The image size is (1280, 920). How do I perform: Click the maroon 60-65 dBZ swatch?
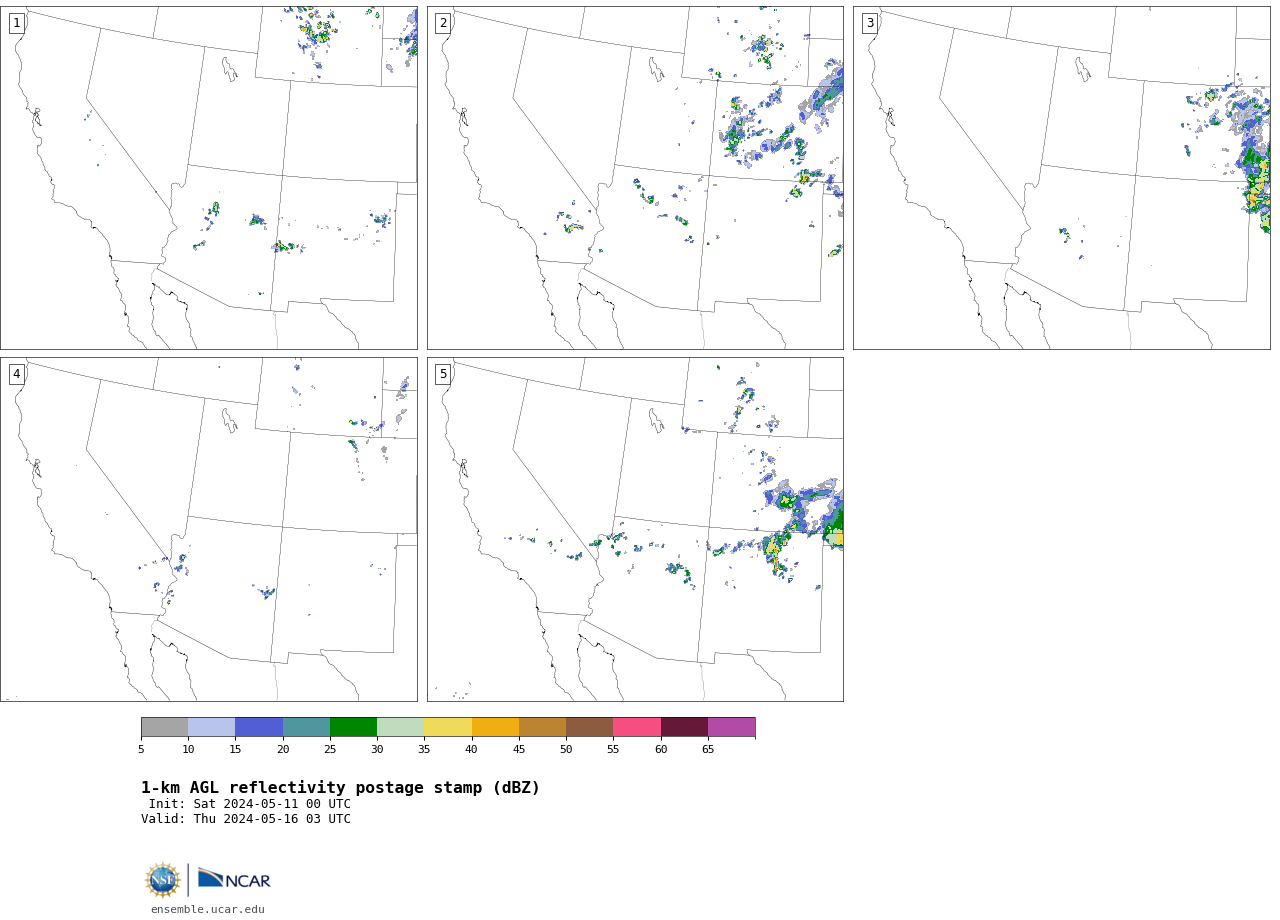[x=684, y=727]
